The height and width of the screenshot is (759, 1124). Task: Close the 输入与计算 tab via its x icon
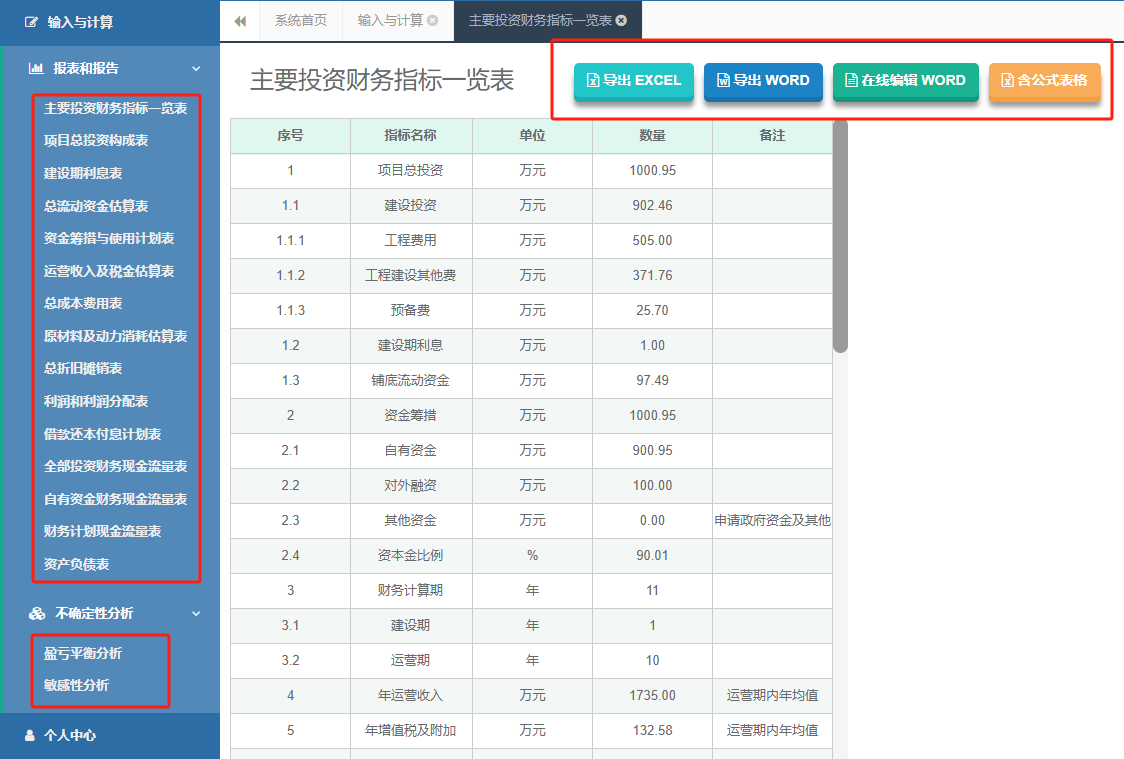pyautogui.click(x=432, y=21)
